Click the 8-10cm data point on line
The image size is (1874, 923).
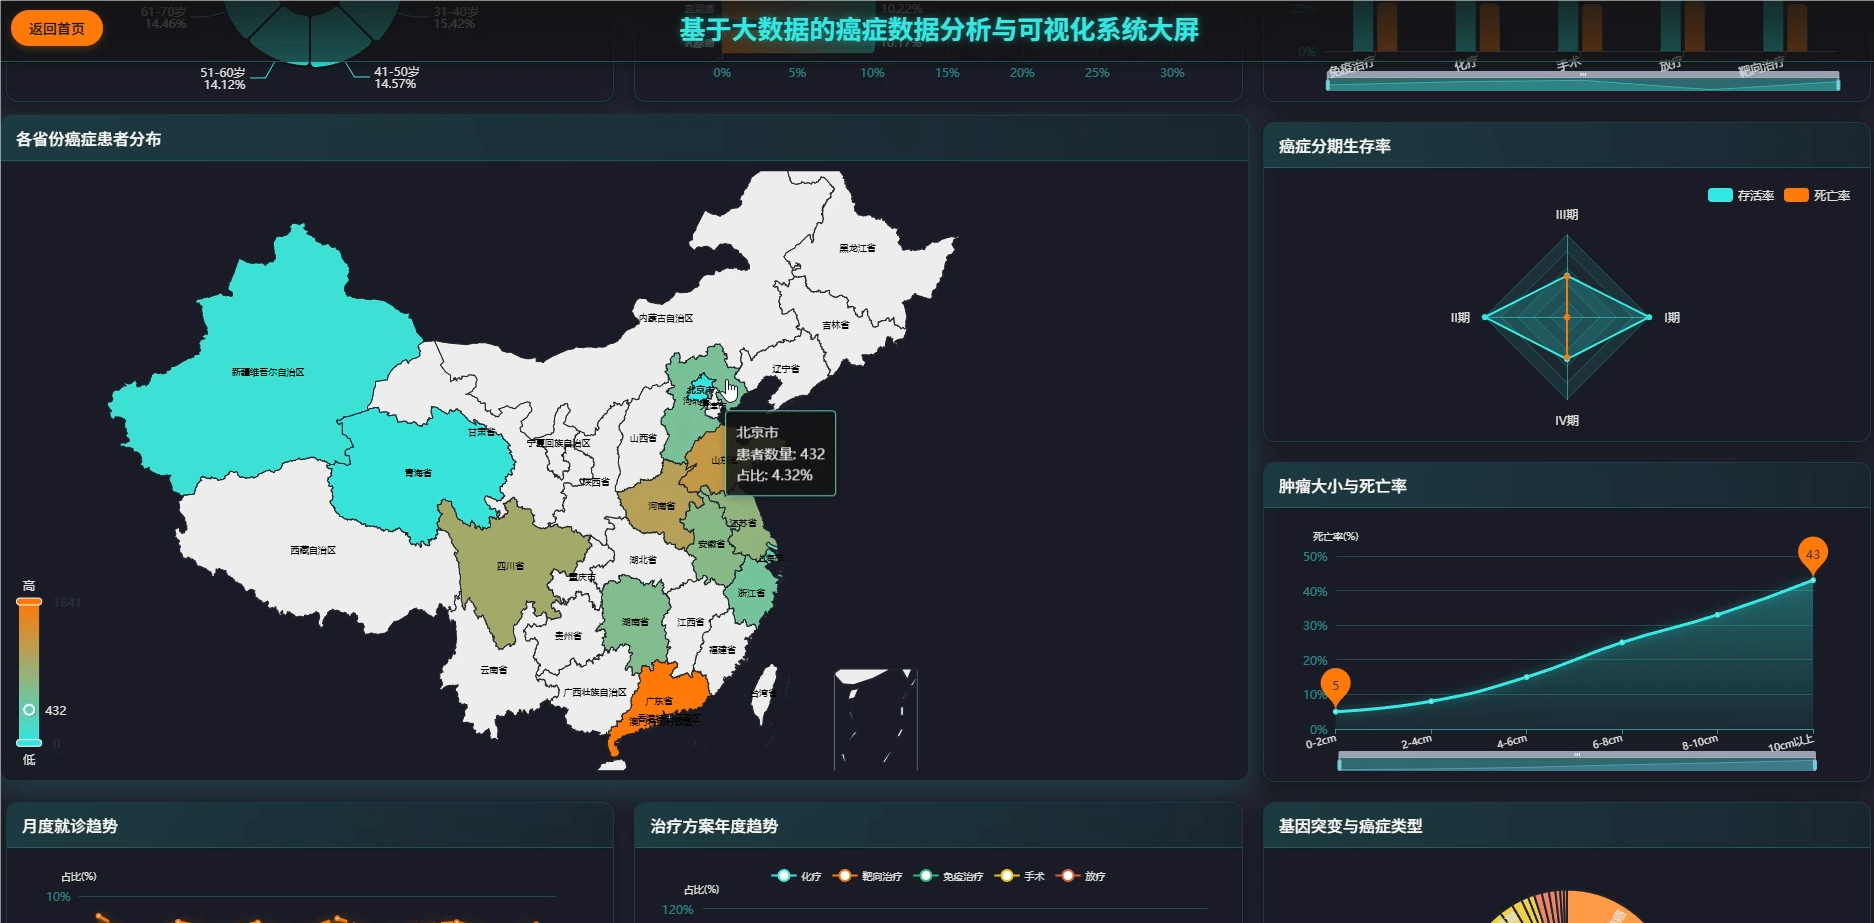(1717, 615)
